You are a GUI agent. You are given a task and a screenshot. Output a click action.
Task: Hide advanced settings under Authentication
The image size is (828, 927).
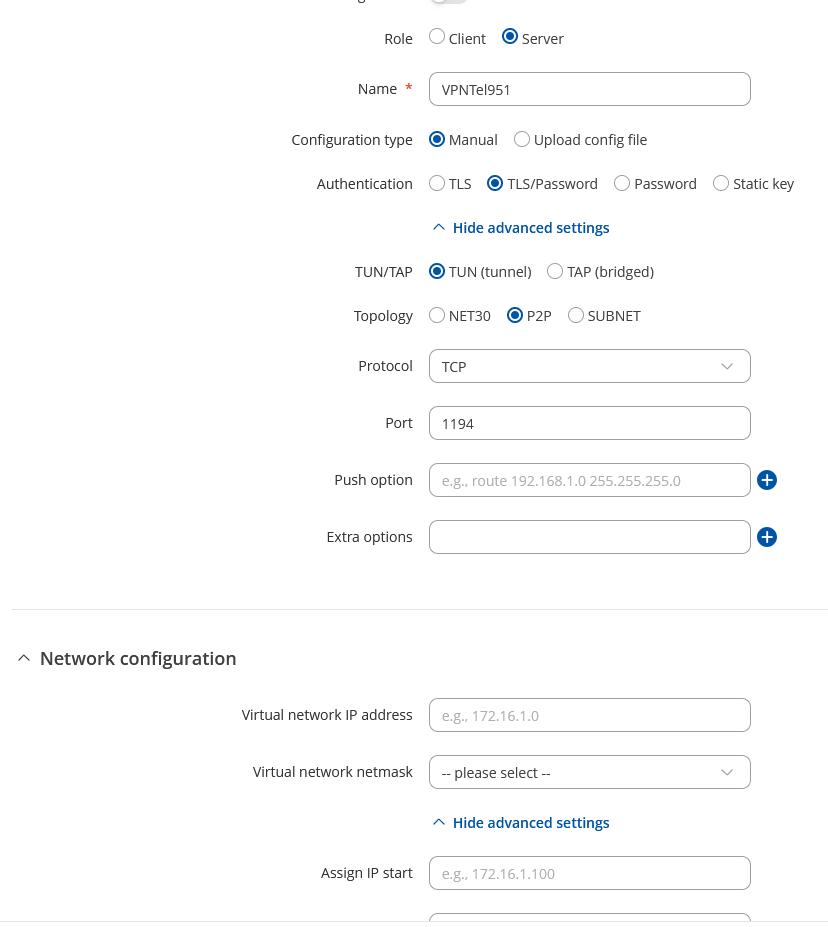click(521, 228)
